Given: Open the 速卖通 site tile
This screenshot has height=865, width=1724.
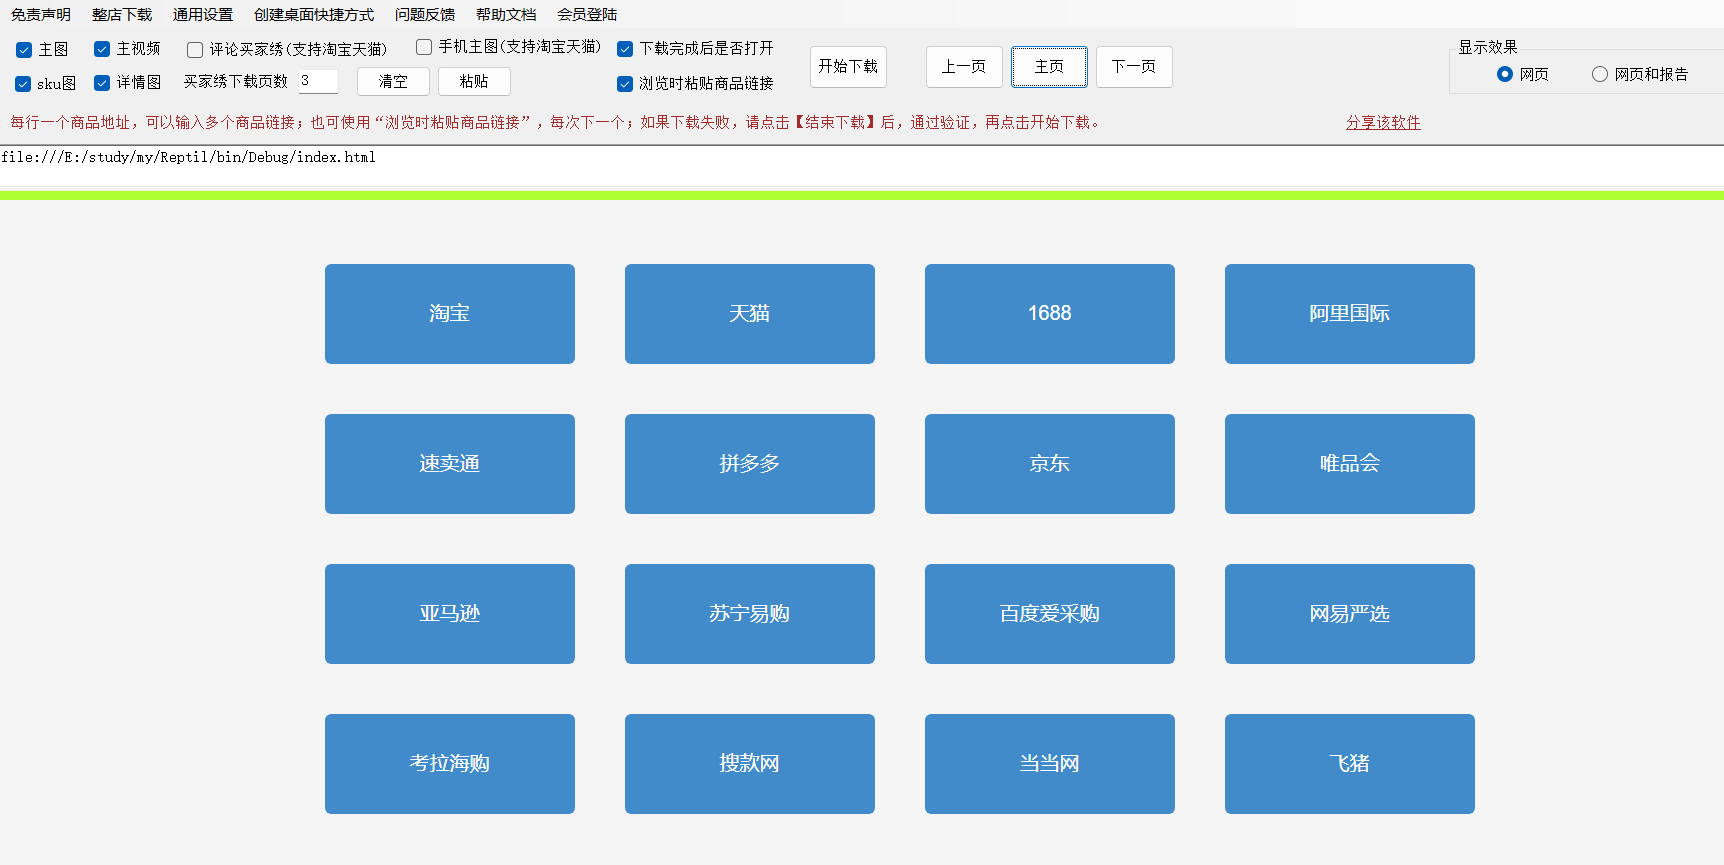Looking at the screenshot, I should (450, 464).
